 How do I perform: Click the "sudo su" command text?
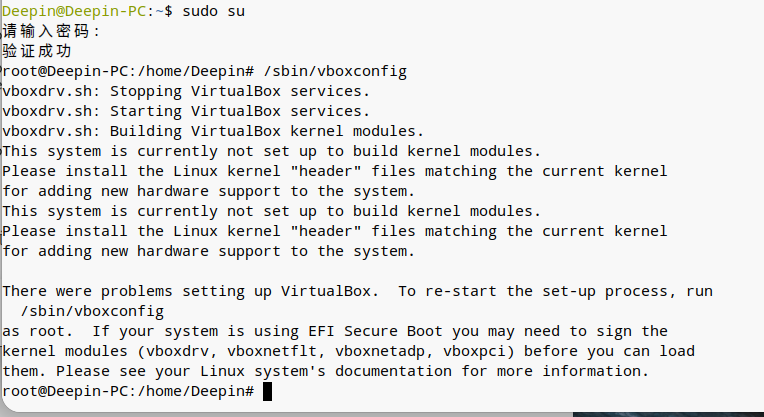click(x=211, y=11)
